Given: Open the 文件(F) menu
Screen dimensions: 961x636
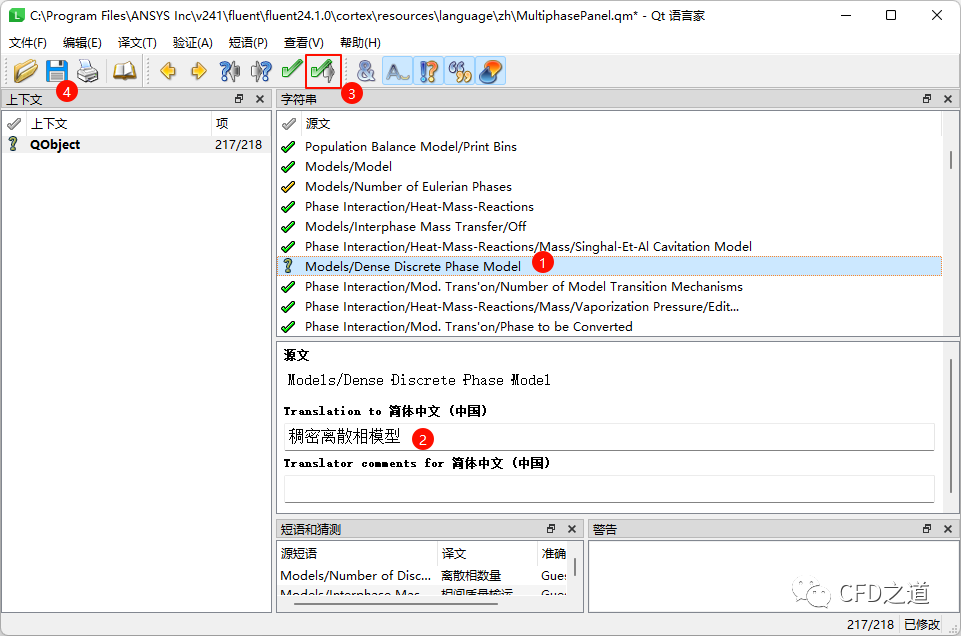Looking at the screenshot, I should pos(28,43).
